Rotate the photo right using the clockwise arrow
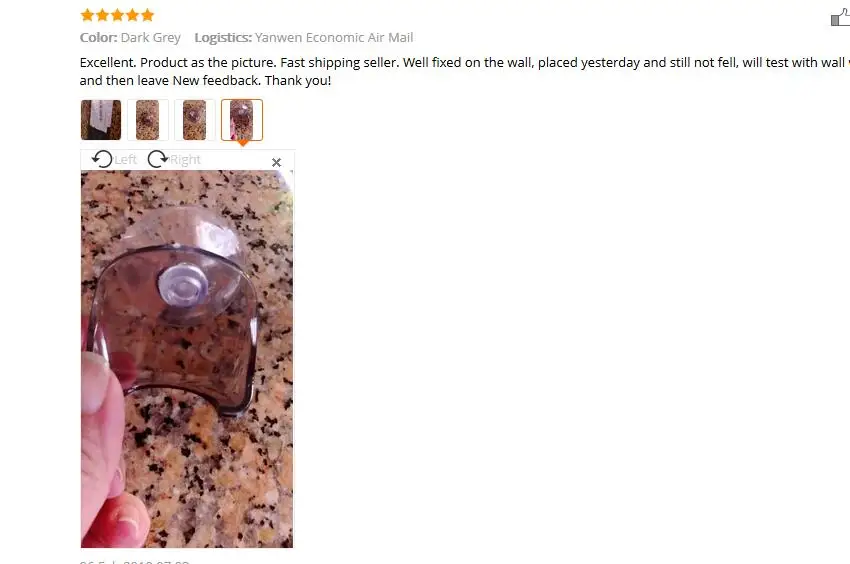This screenshot has height=564, width=850. tap(158, 159)
